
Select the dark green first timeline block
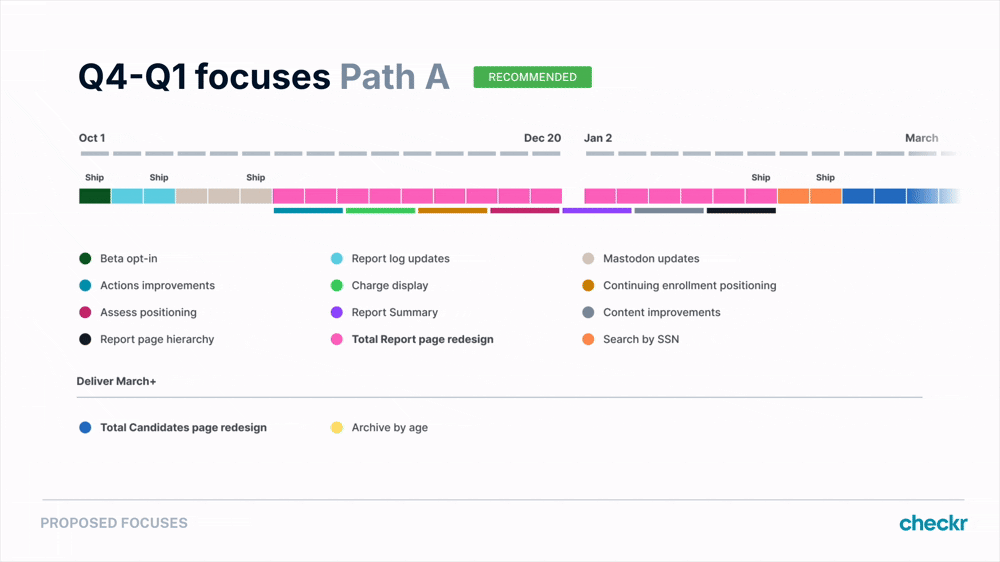pos(94,196)
